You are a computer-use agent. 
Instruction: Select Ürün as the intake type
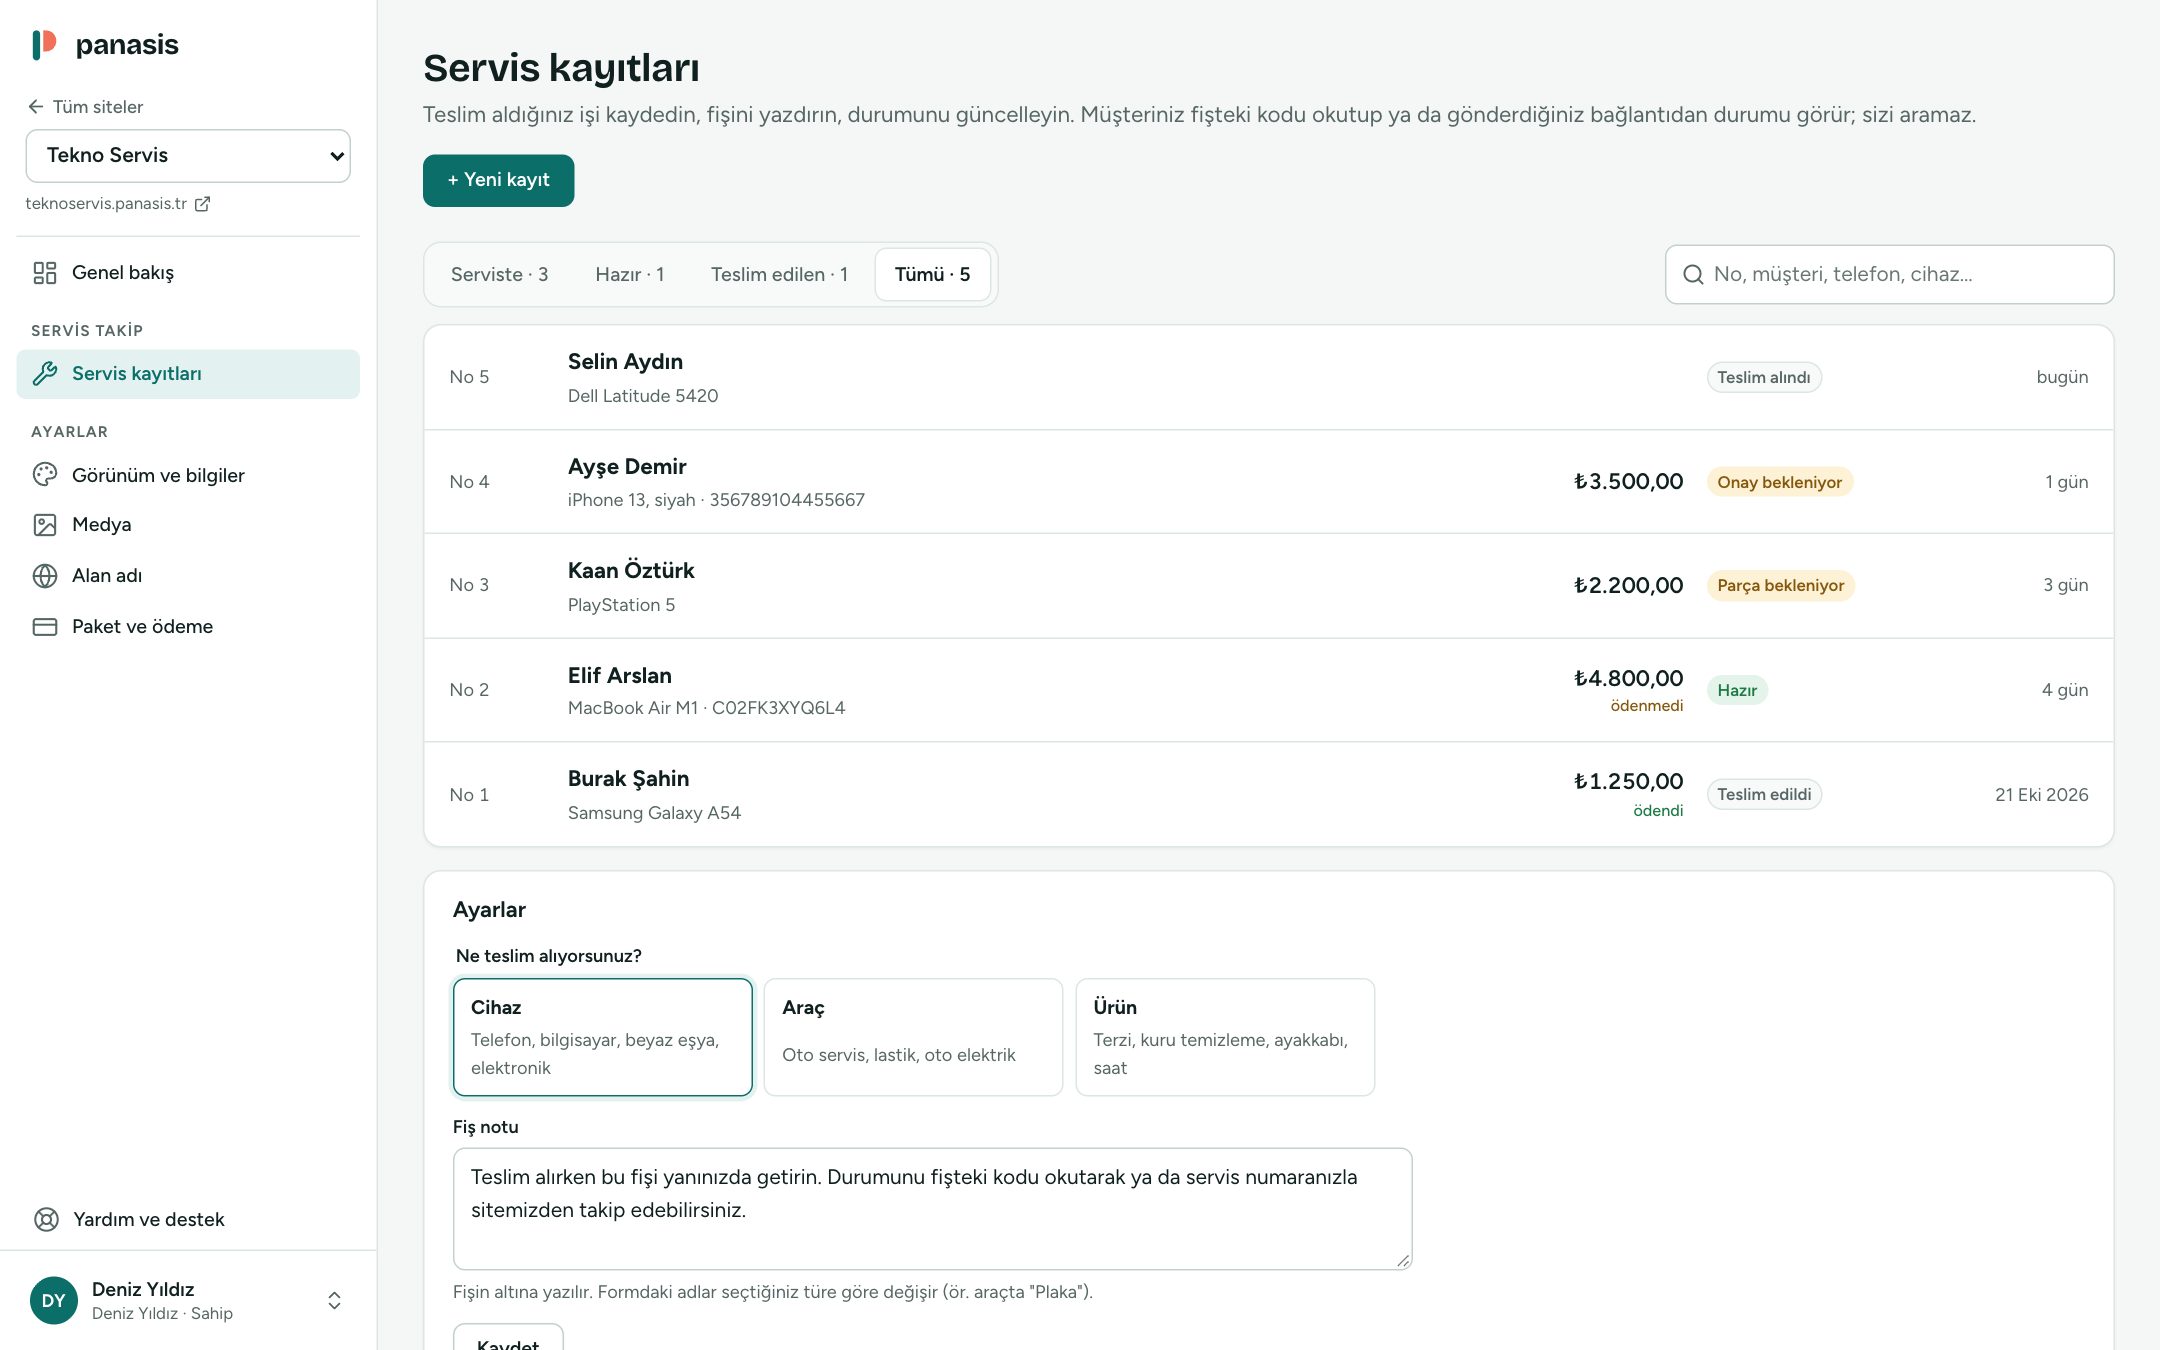coord(1225,1037)
